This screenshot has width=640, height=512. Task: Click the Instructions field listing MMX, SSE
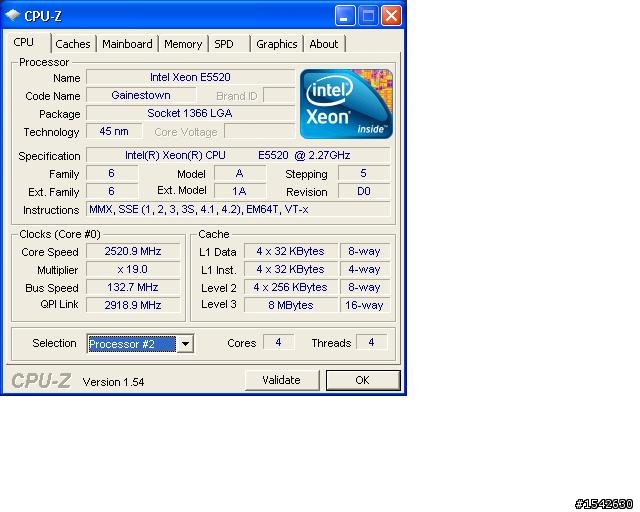pos(238,209)
